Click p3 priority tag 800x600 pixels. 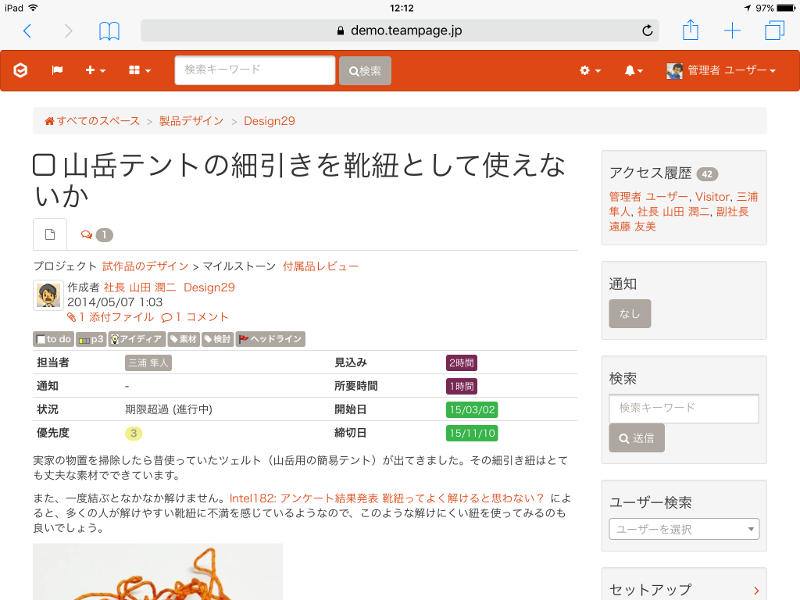(91, 339)
